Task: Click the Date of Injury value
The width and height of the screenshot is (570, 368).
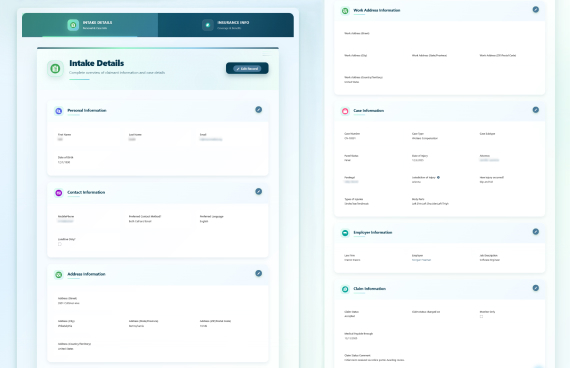Action: 418,160
